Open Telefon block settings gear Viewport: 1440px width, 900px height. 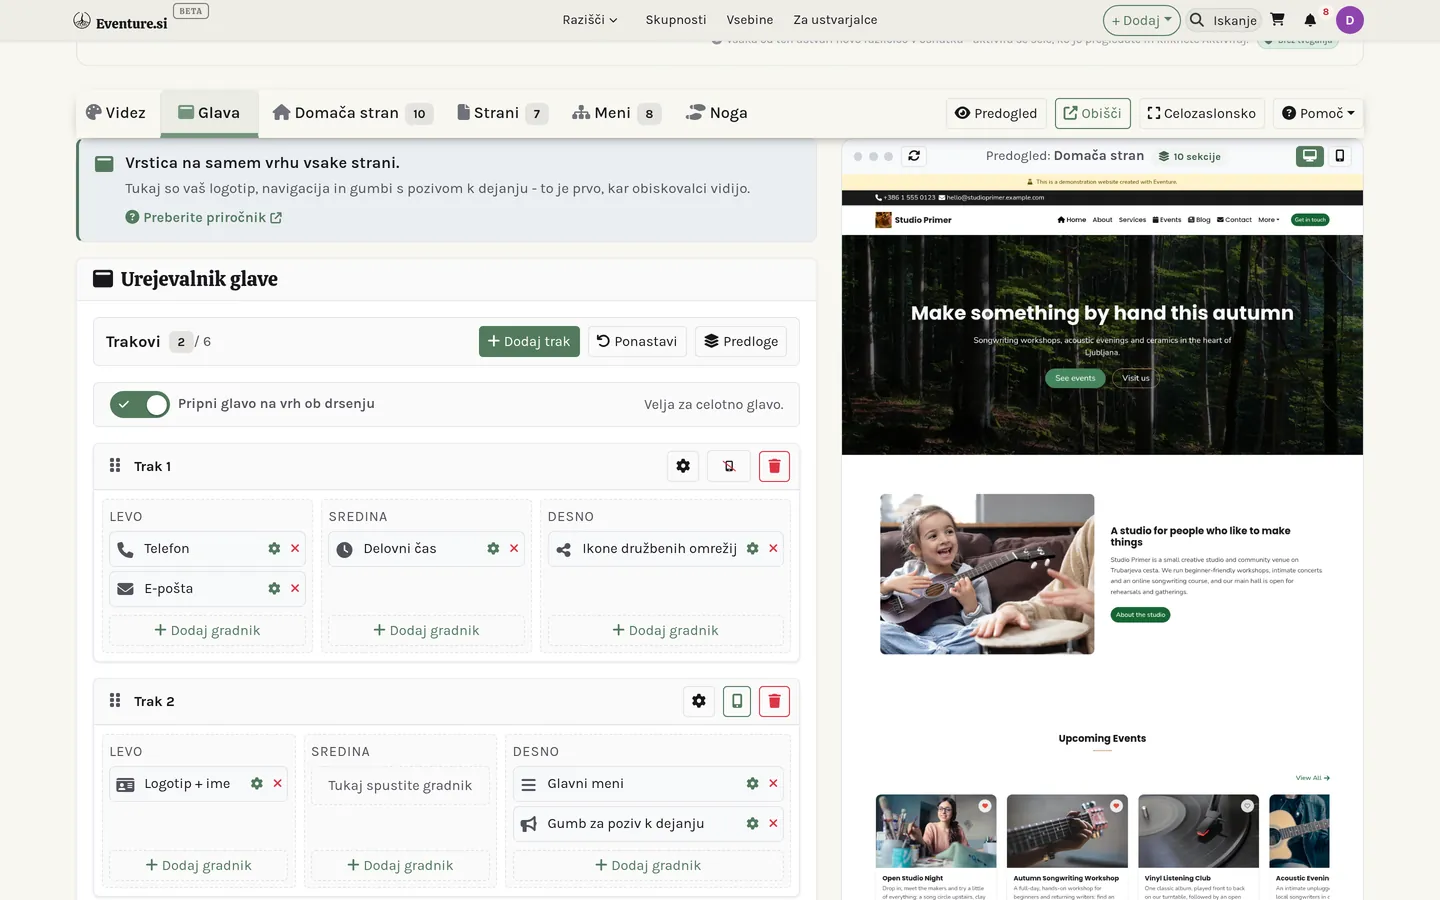point(274,549)
